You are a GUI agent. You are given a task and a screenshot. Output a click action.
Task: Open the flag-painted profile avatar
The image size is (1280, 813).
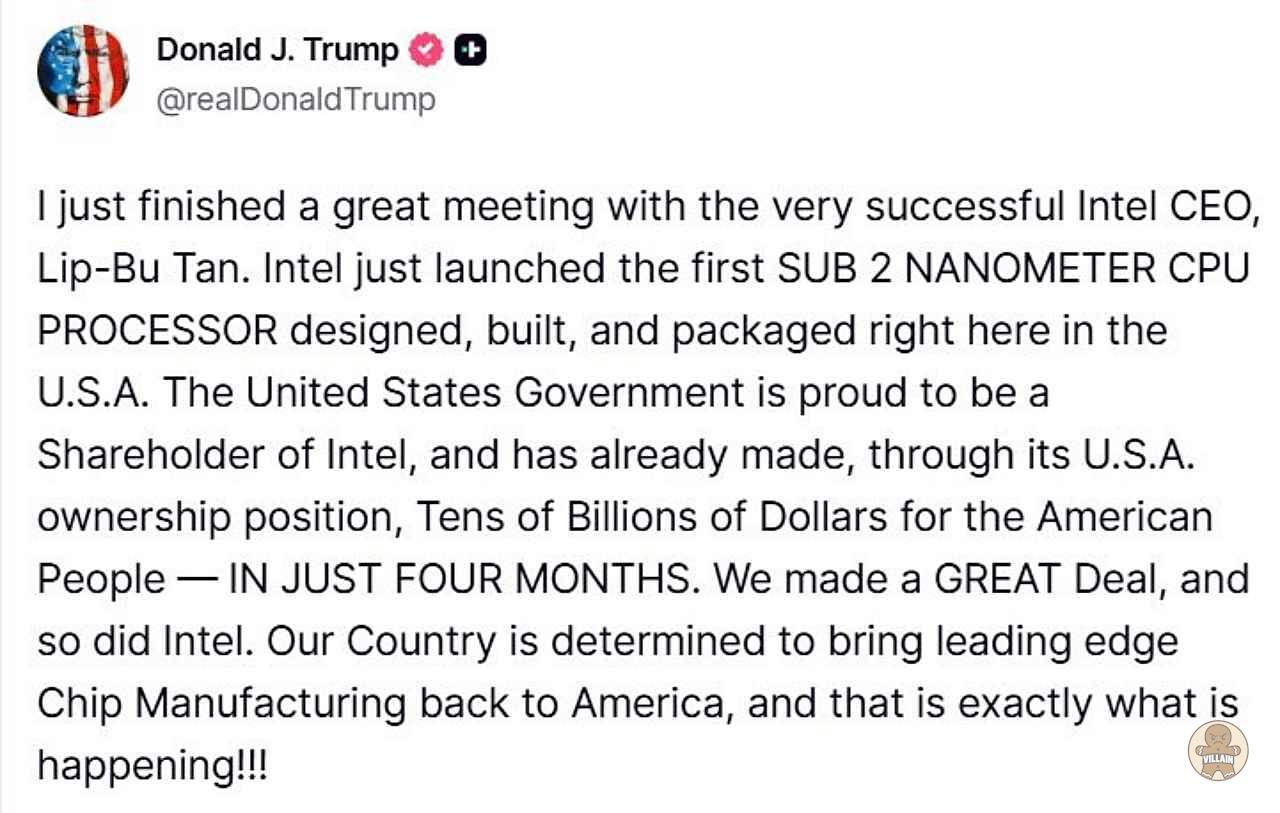point(82,71)
